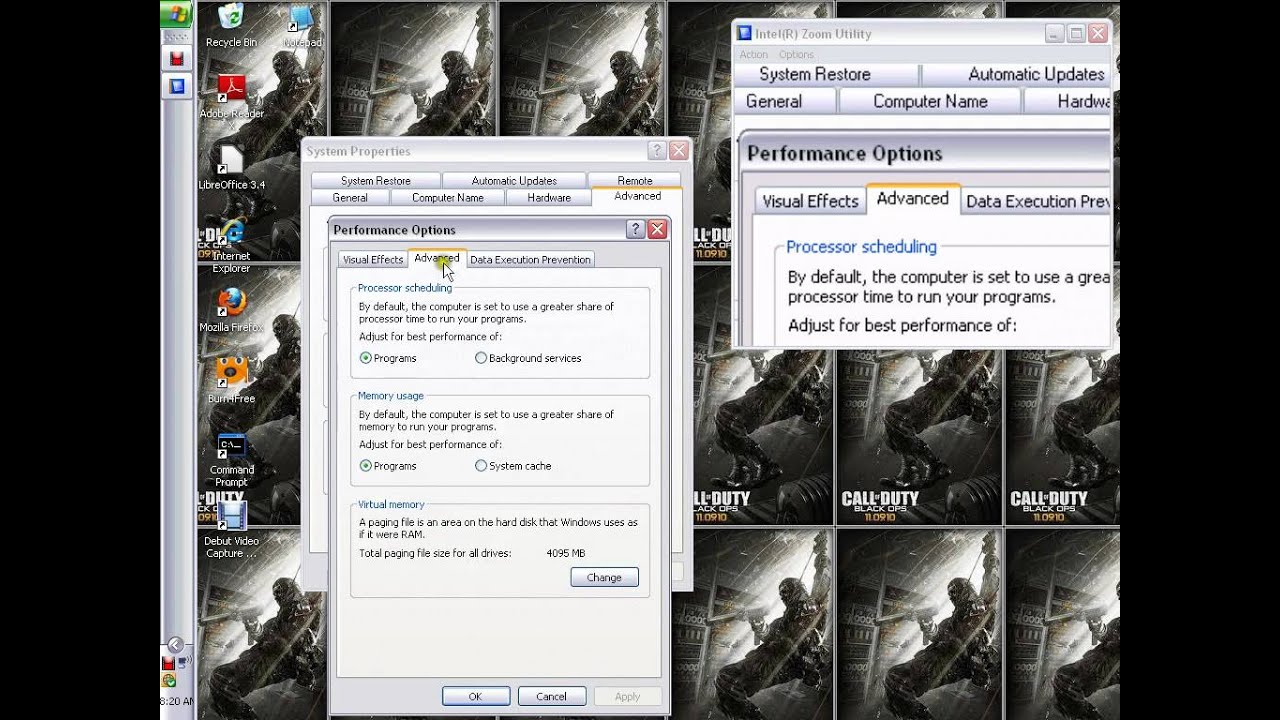
Task: Switch to the Computer Name tab in System Properties
Action: pos(448,198)
